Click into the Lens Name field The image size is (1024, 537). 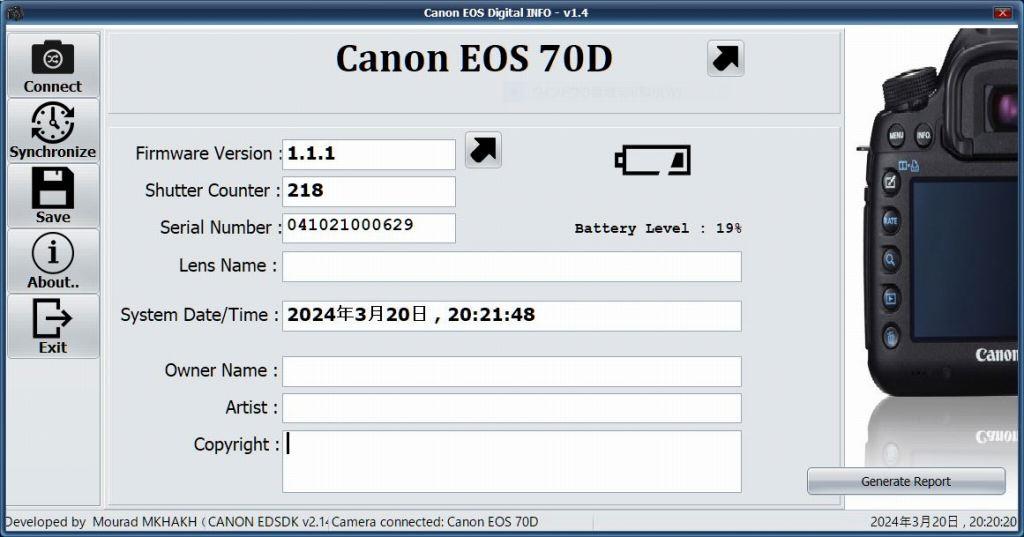(x=511, y=267)
